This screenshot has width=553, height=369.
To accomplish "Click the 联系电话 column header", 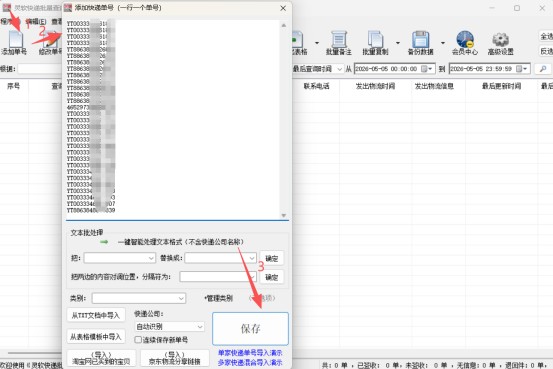I will (x=316, y=86).
